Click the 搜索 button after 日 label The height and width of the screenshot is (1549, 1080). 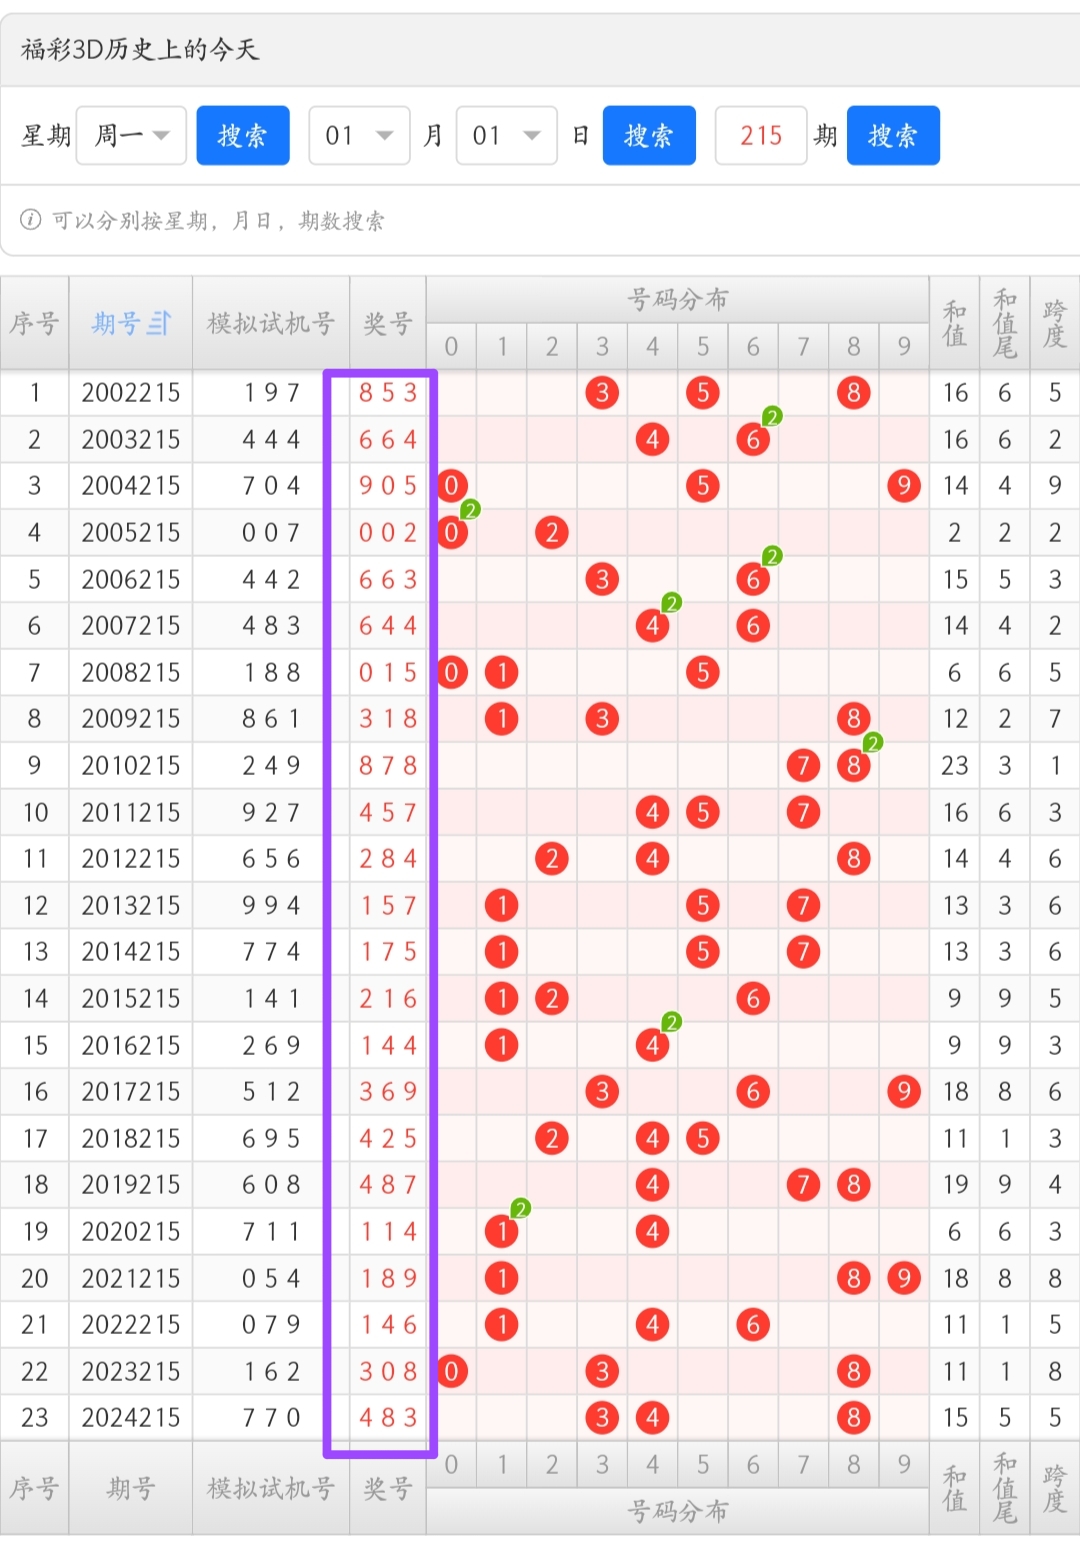coord(649,135)
